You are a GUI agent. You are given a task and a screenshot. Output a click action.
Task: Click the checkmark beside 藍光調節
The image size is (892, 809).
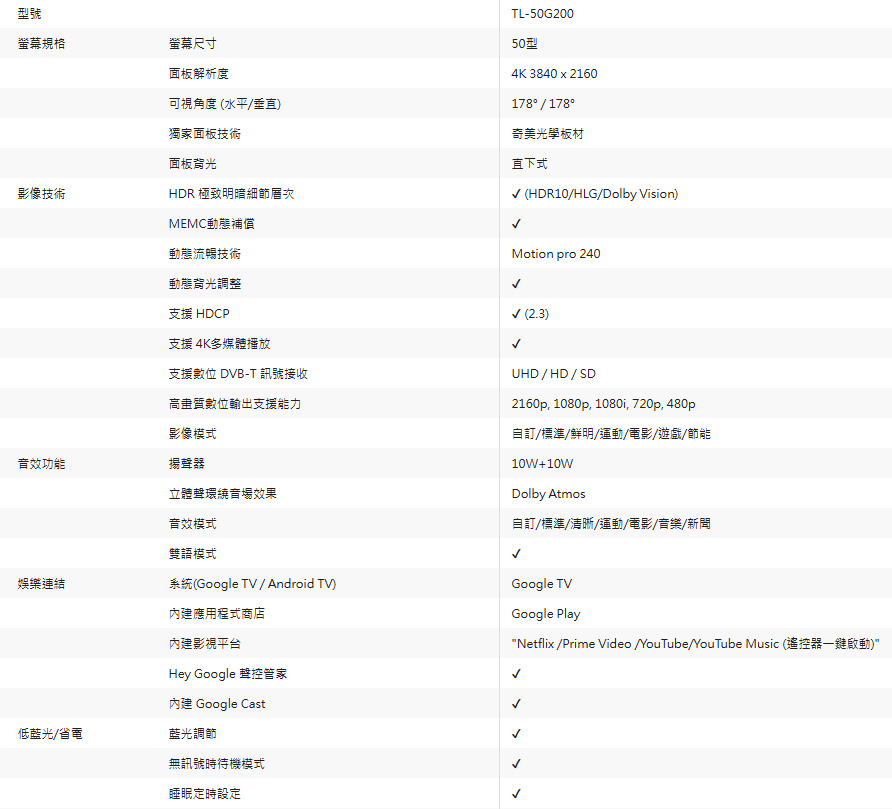point(516,734)
